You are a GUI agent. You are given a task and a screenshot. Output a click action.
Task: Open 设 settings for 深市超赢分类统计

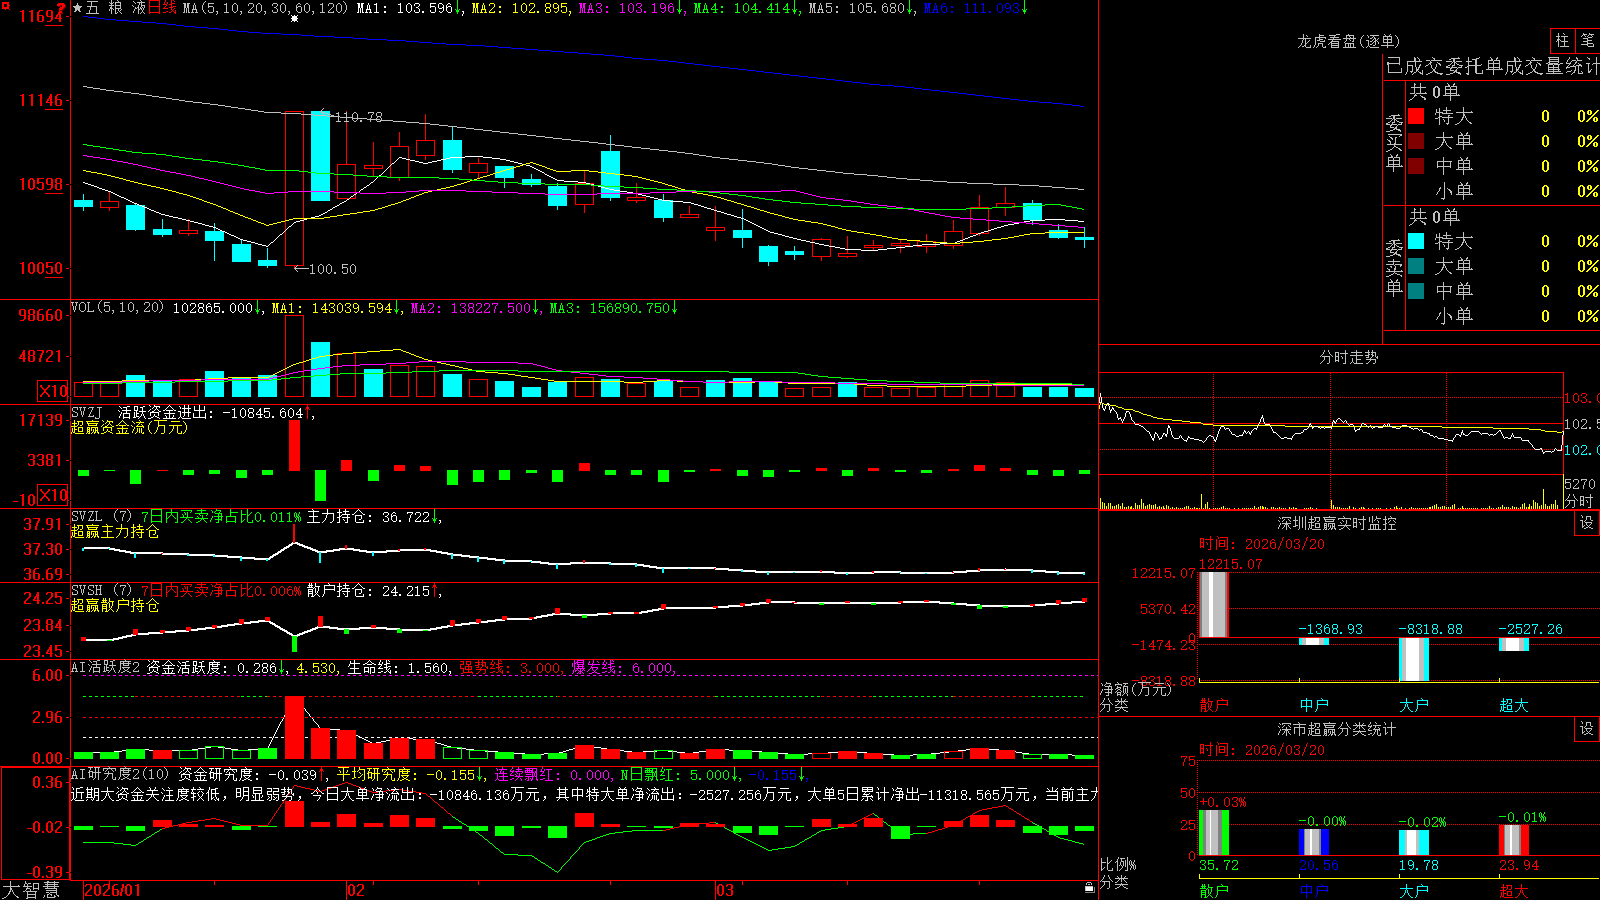click(1587, 729)
